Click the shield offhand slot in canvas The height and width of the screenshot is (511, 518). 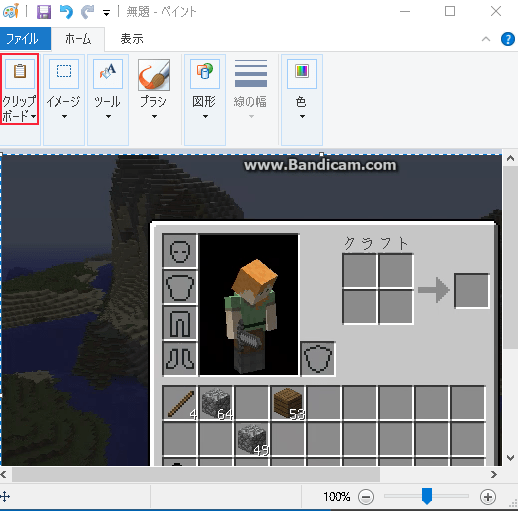[318, 359]
